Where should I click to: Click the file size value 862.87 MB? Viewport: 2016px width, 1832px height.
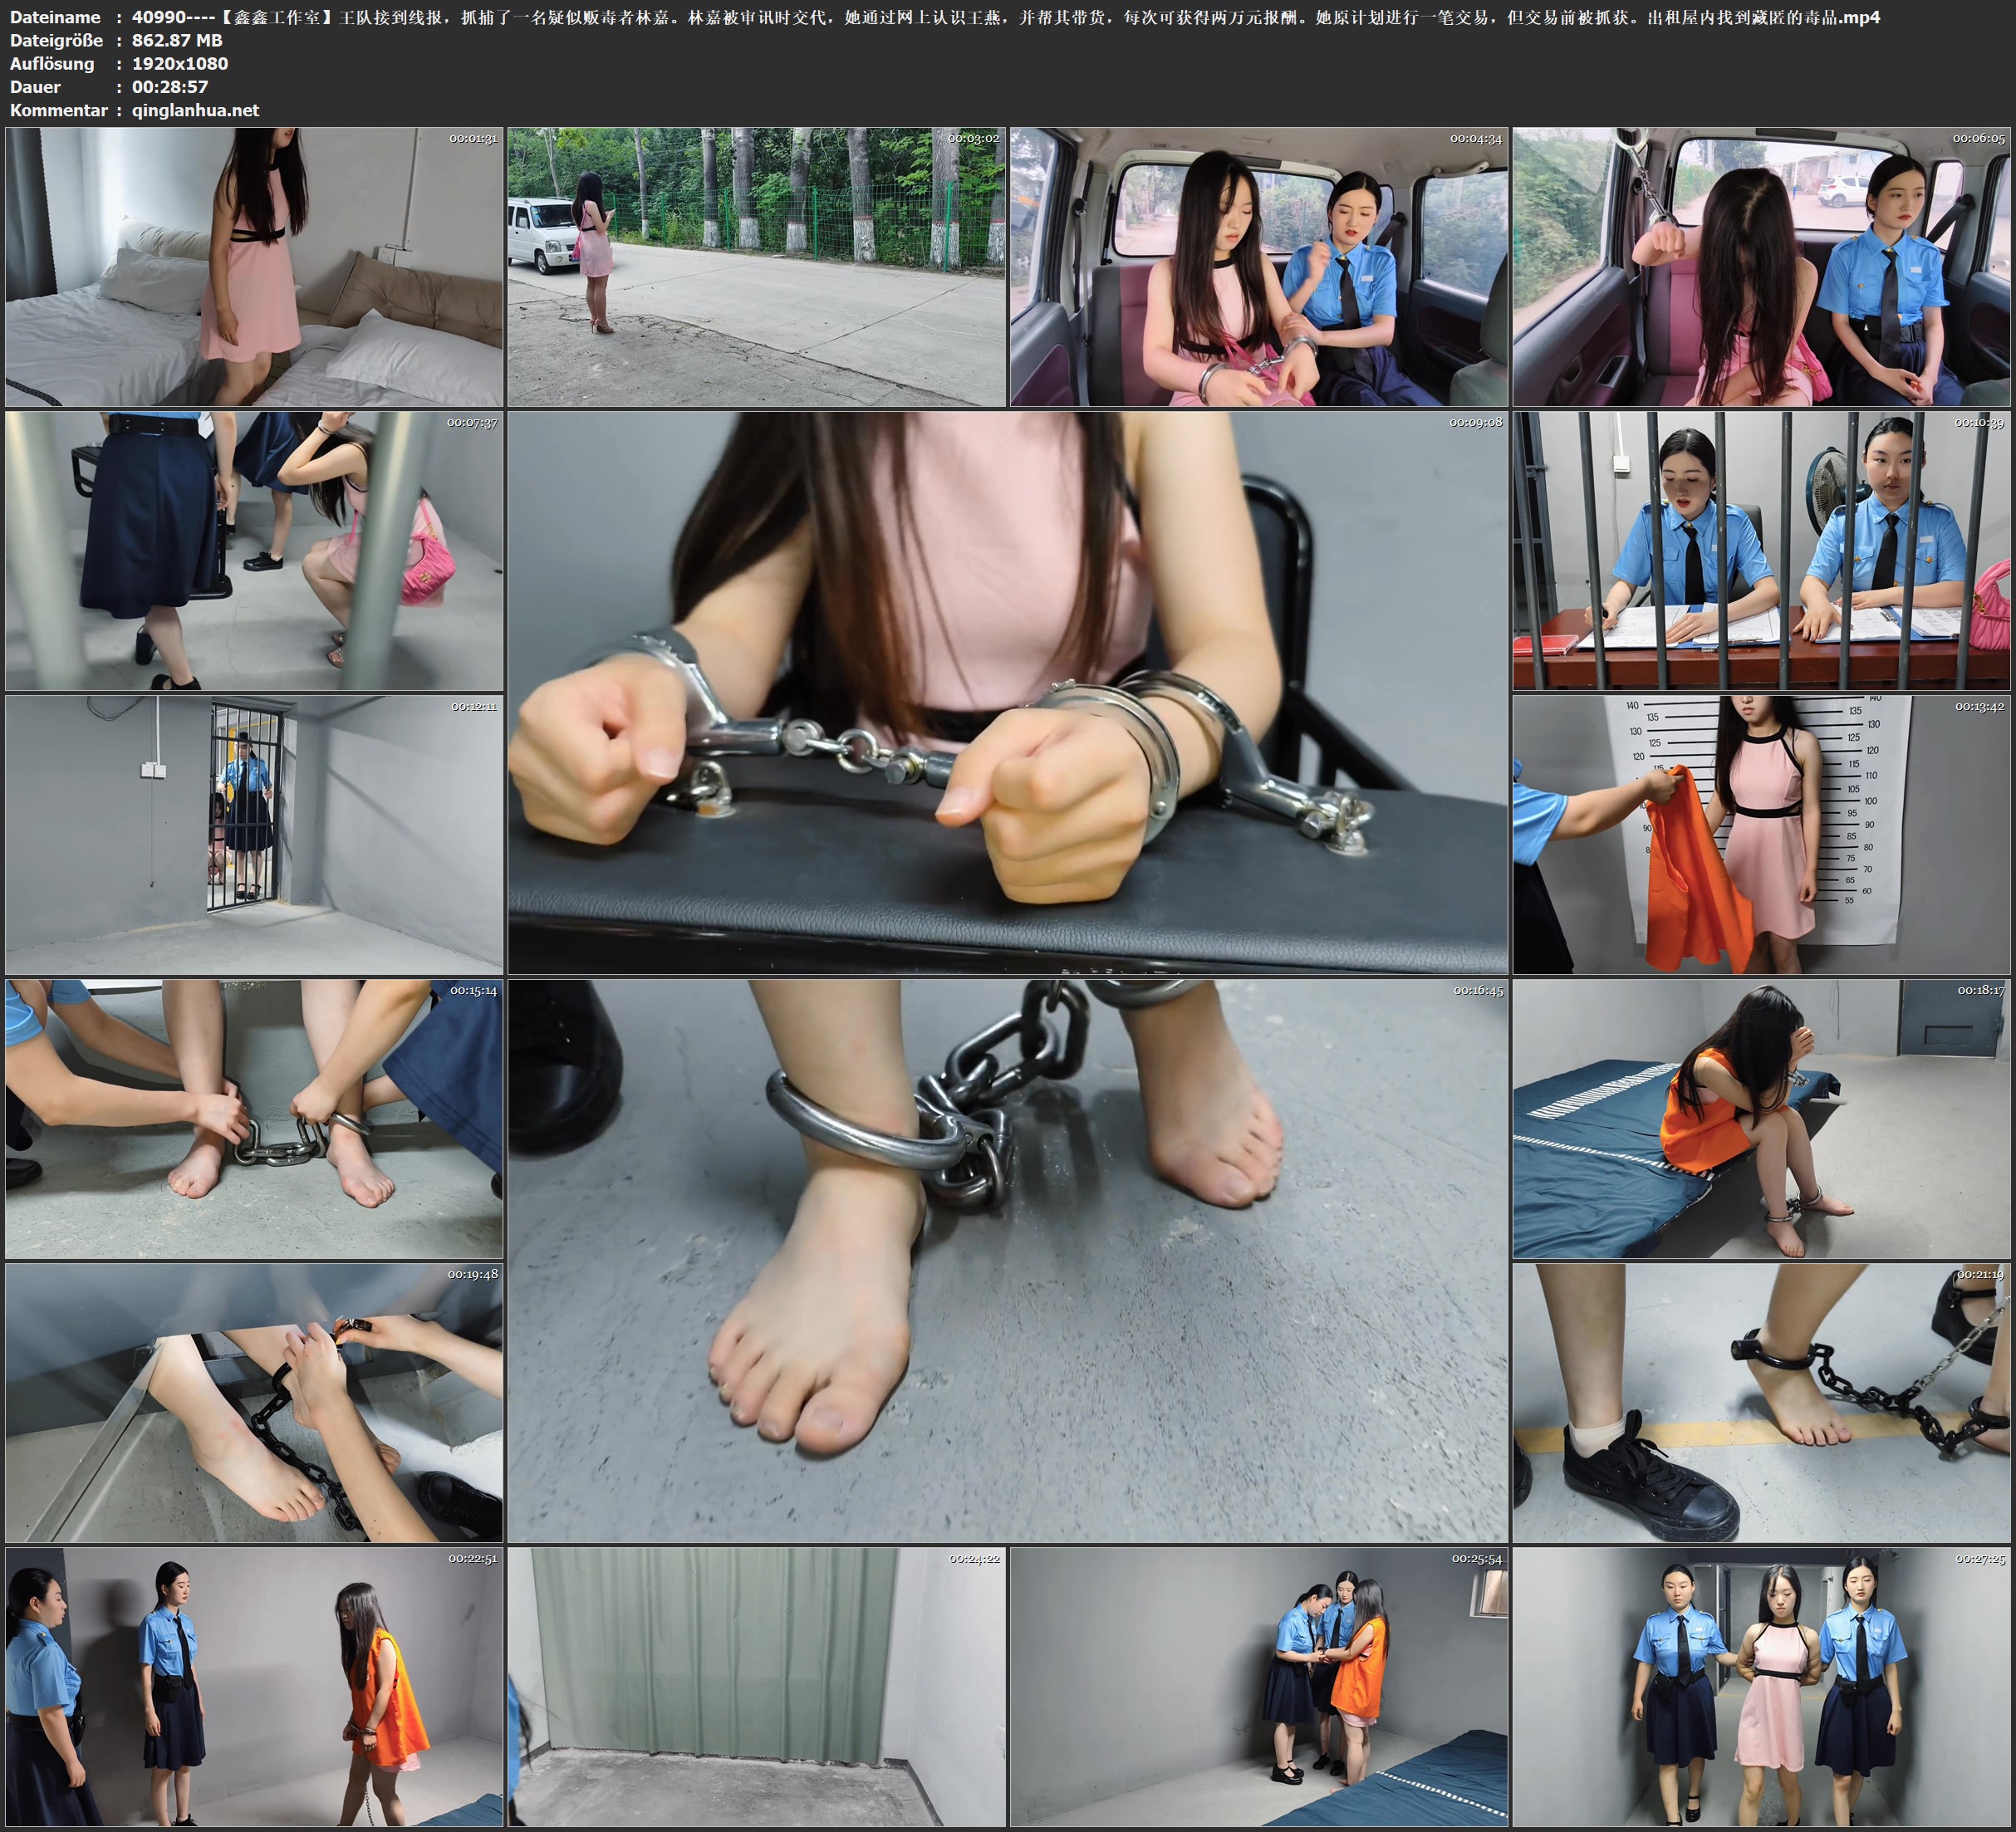[x=177, y=40]
